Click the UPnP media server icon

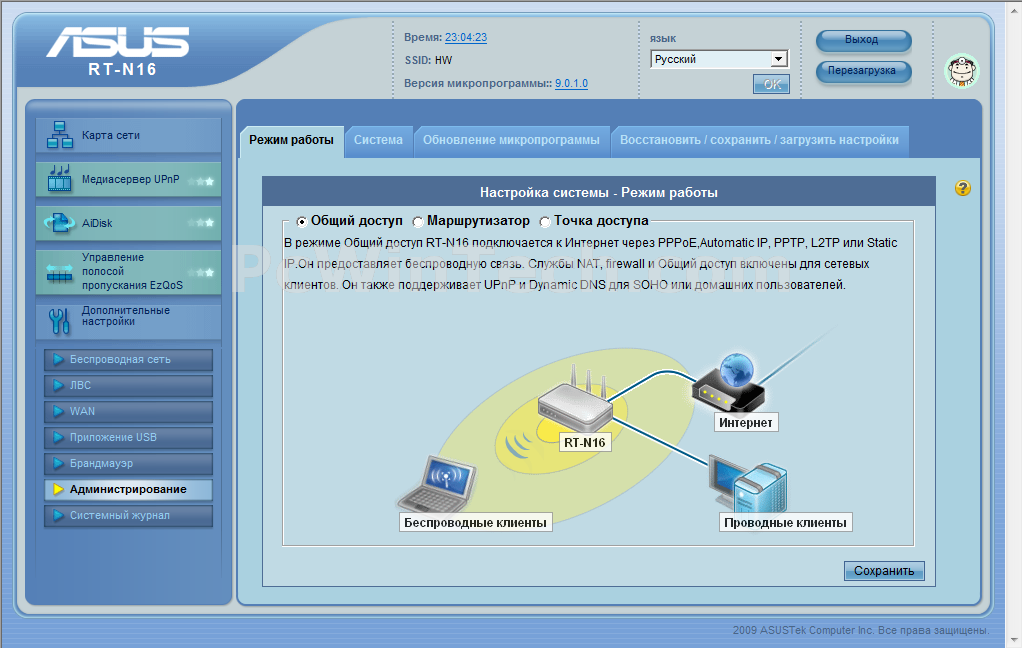59,178
